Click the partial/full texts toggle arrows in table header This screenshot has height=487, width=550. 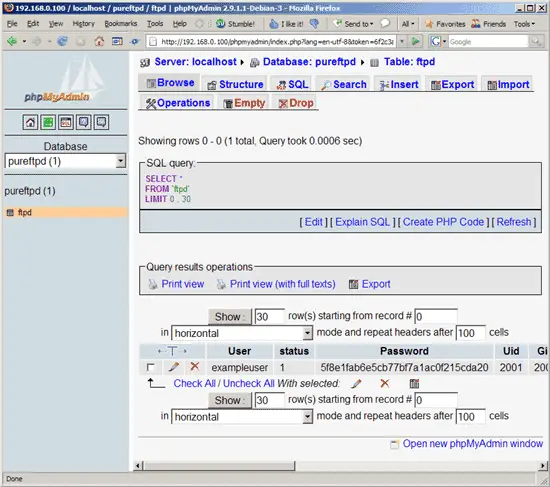(x=172, y=351)
